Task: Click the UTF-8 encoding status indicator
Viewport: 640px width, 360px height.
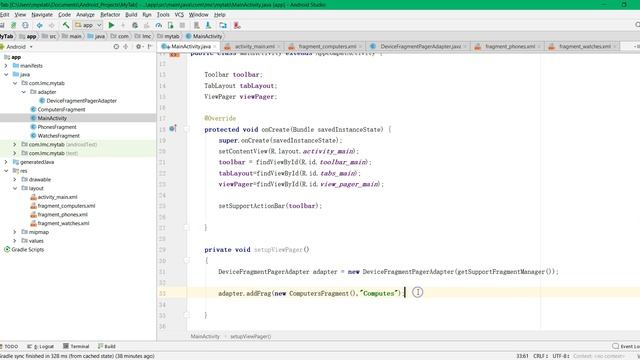Action: coord(561,356)
